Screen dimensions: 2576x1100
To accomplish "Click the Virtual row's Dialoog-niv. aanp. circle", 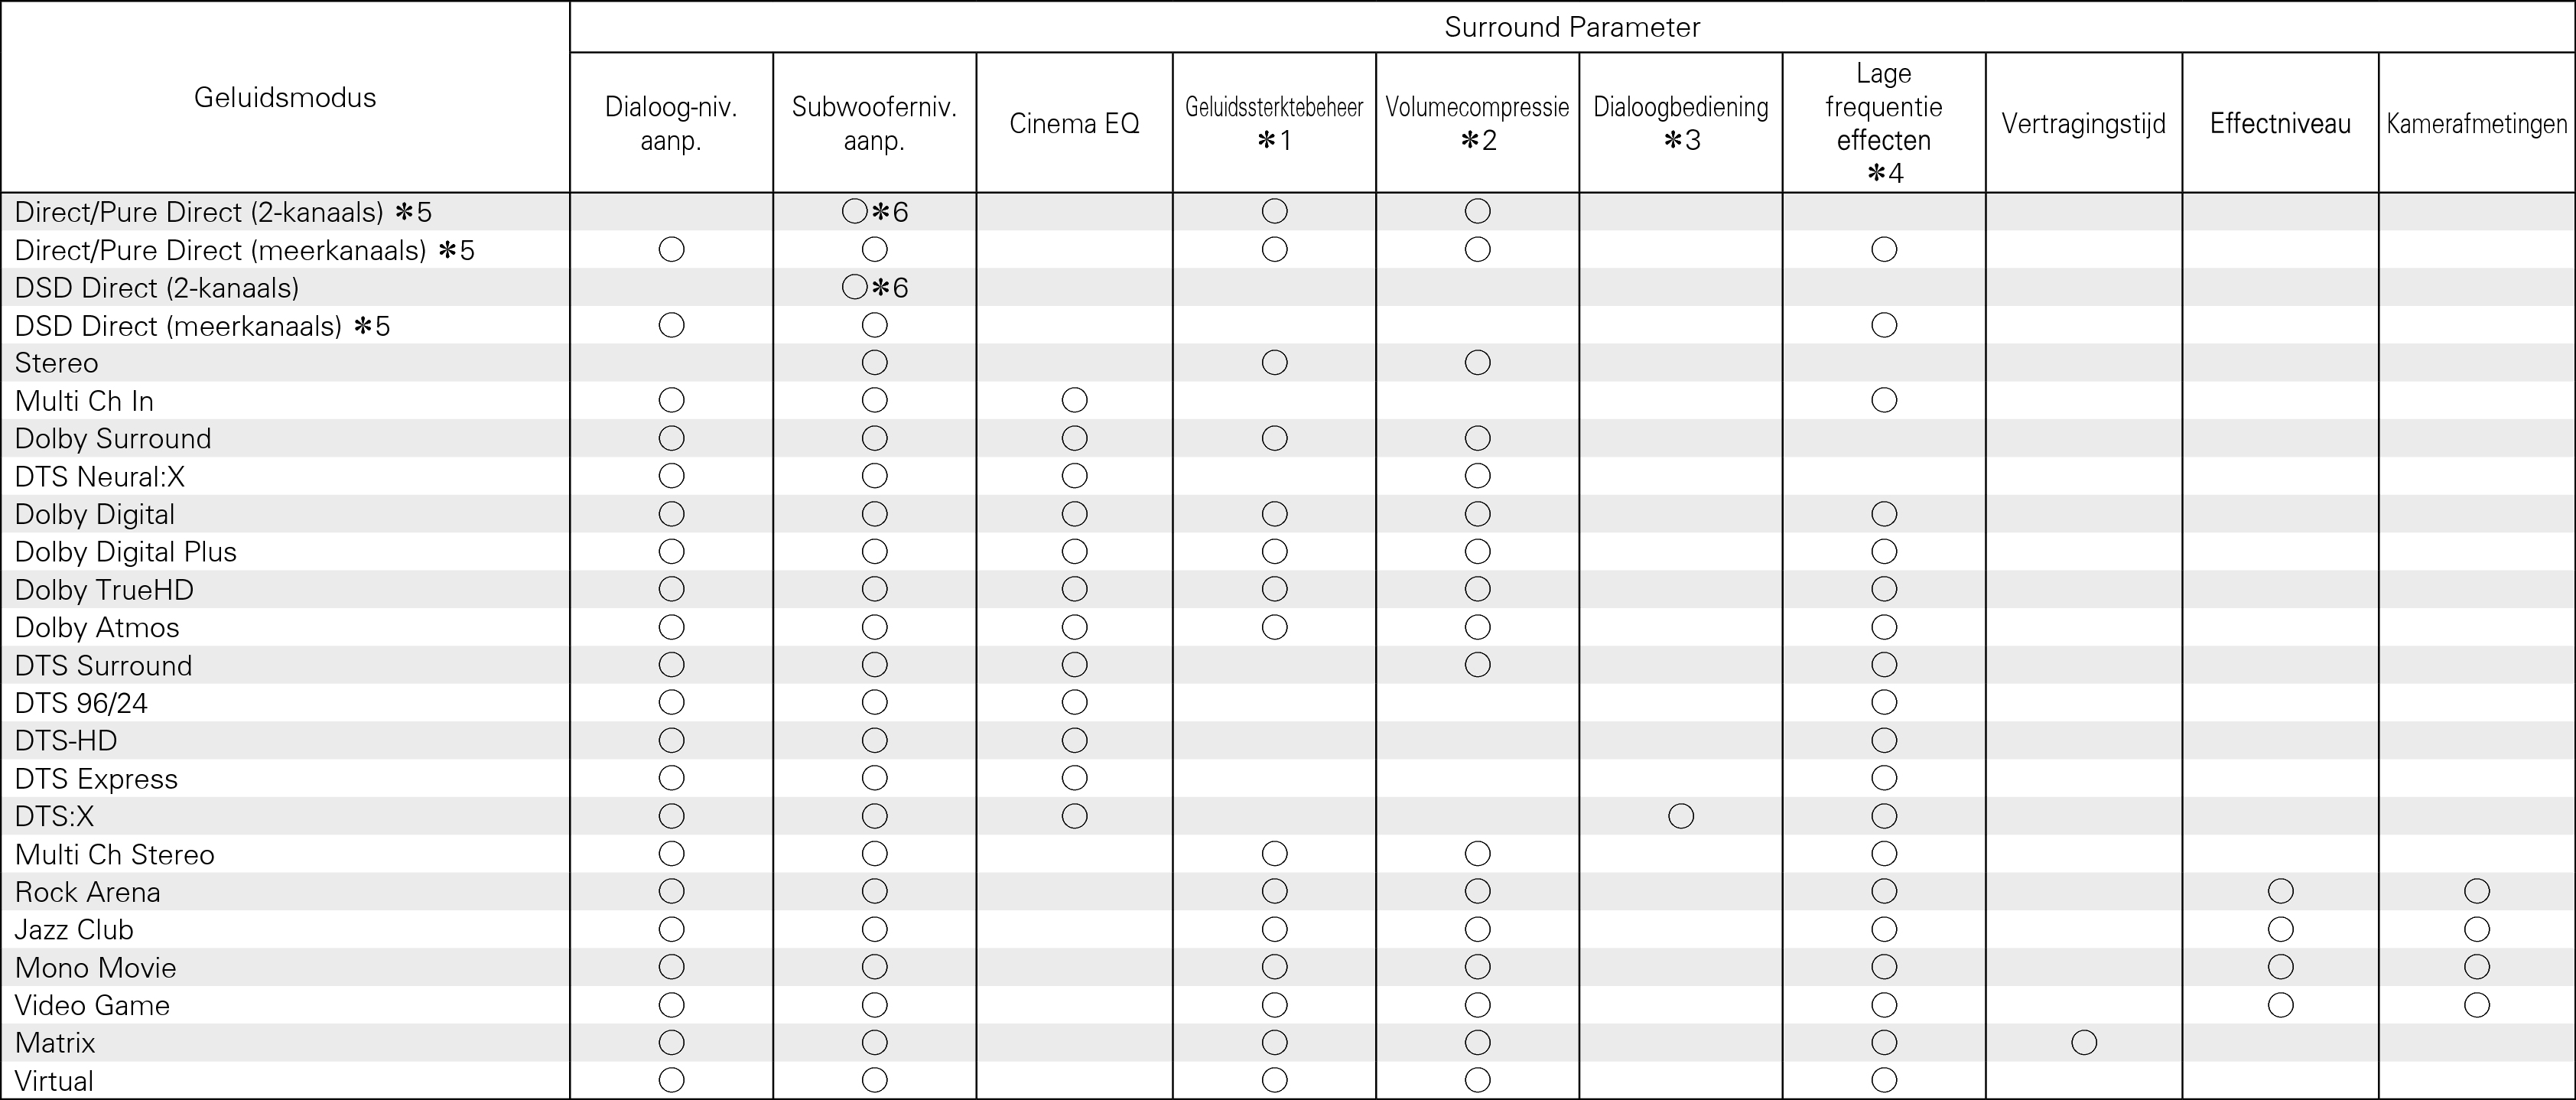I will click(672, 1080).
